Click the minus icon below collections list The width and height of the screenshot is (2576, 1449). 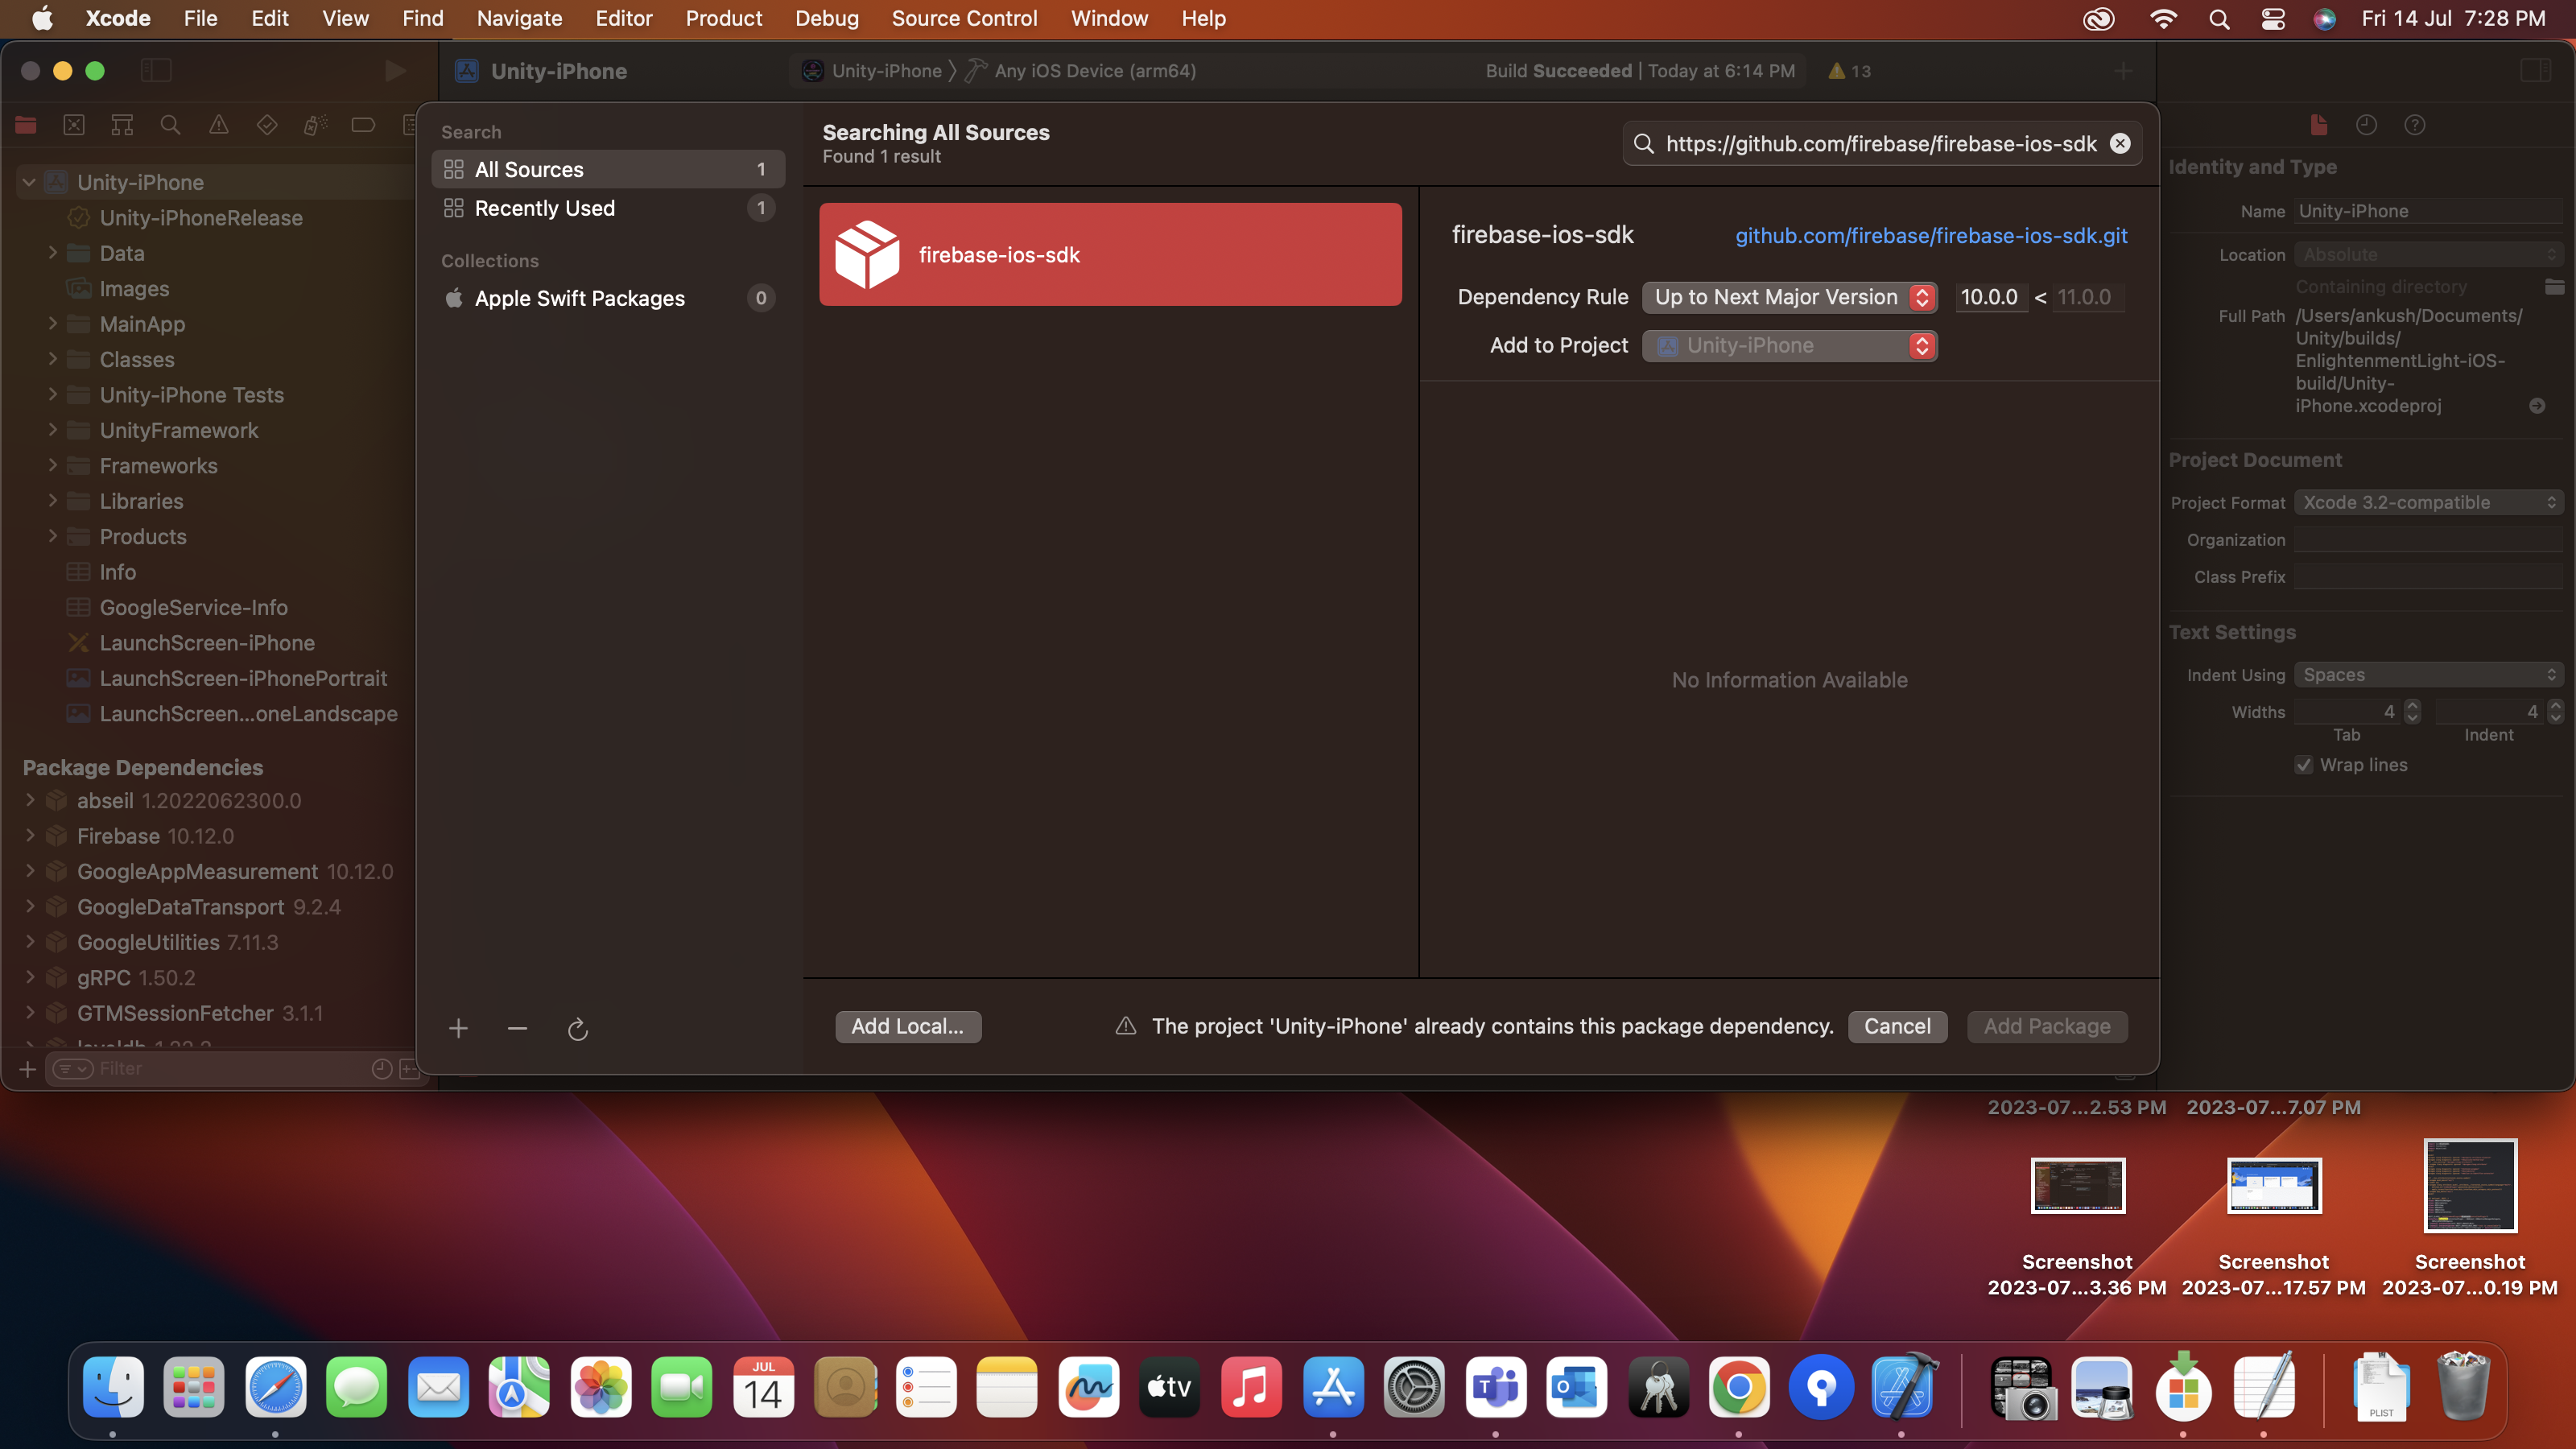tap(517, 1028)
